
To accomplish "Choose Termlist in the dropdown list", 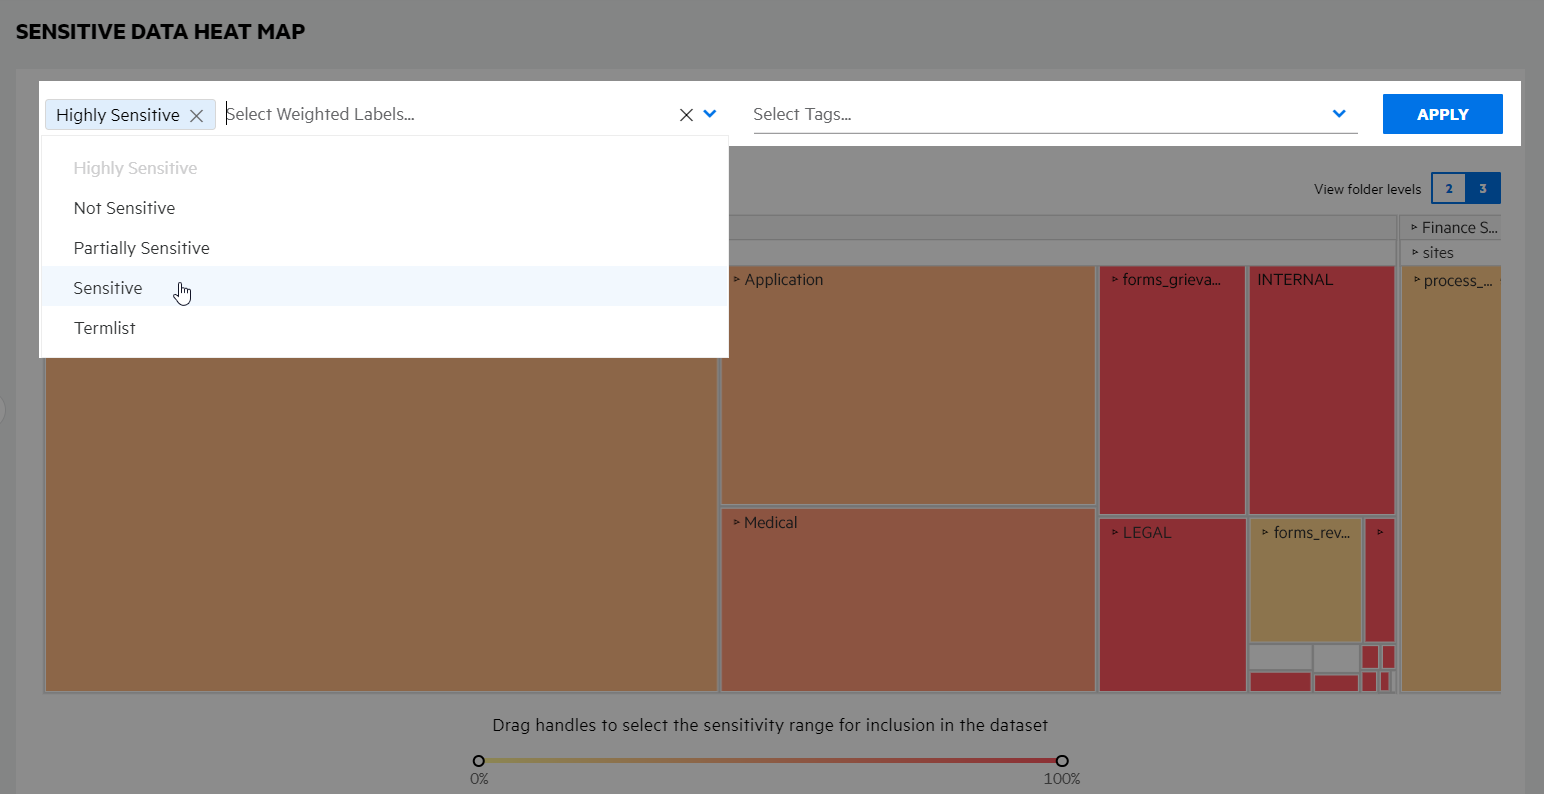I will [104, 328].
